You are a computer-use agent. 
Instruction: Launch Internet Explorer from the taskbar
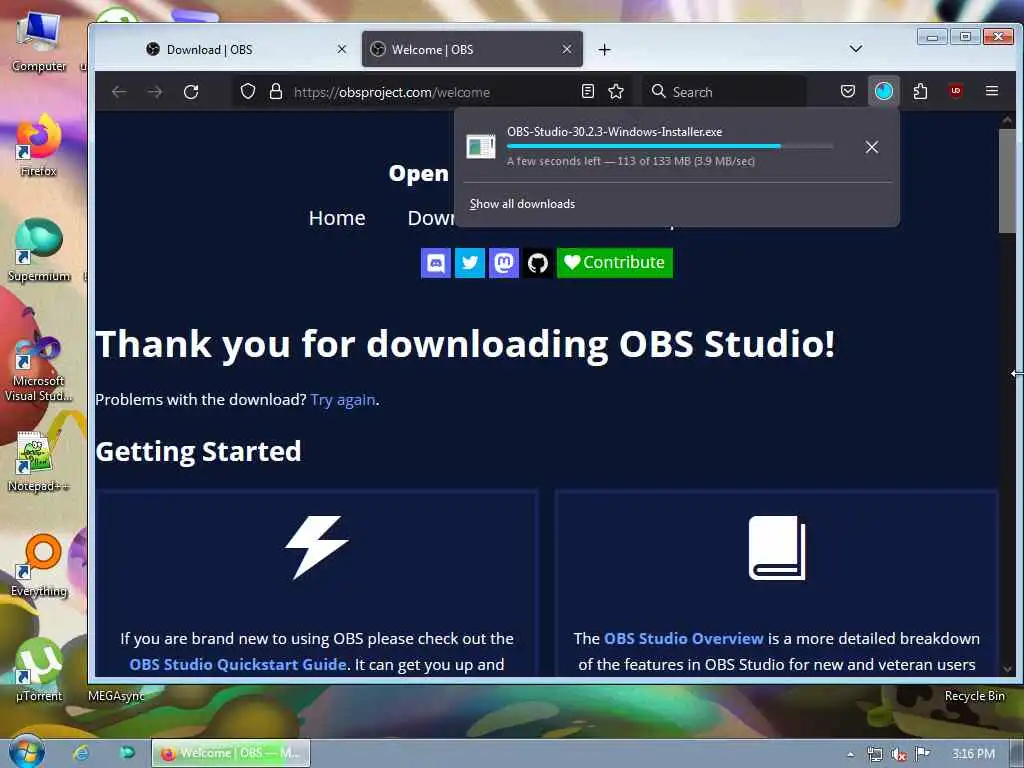pyautogui.click(x=82, y=753)
